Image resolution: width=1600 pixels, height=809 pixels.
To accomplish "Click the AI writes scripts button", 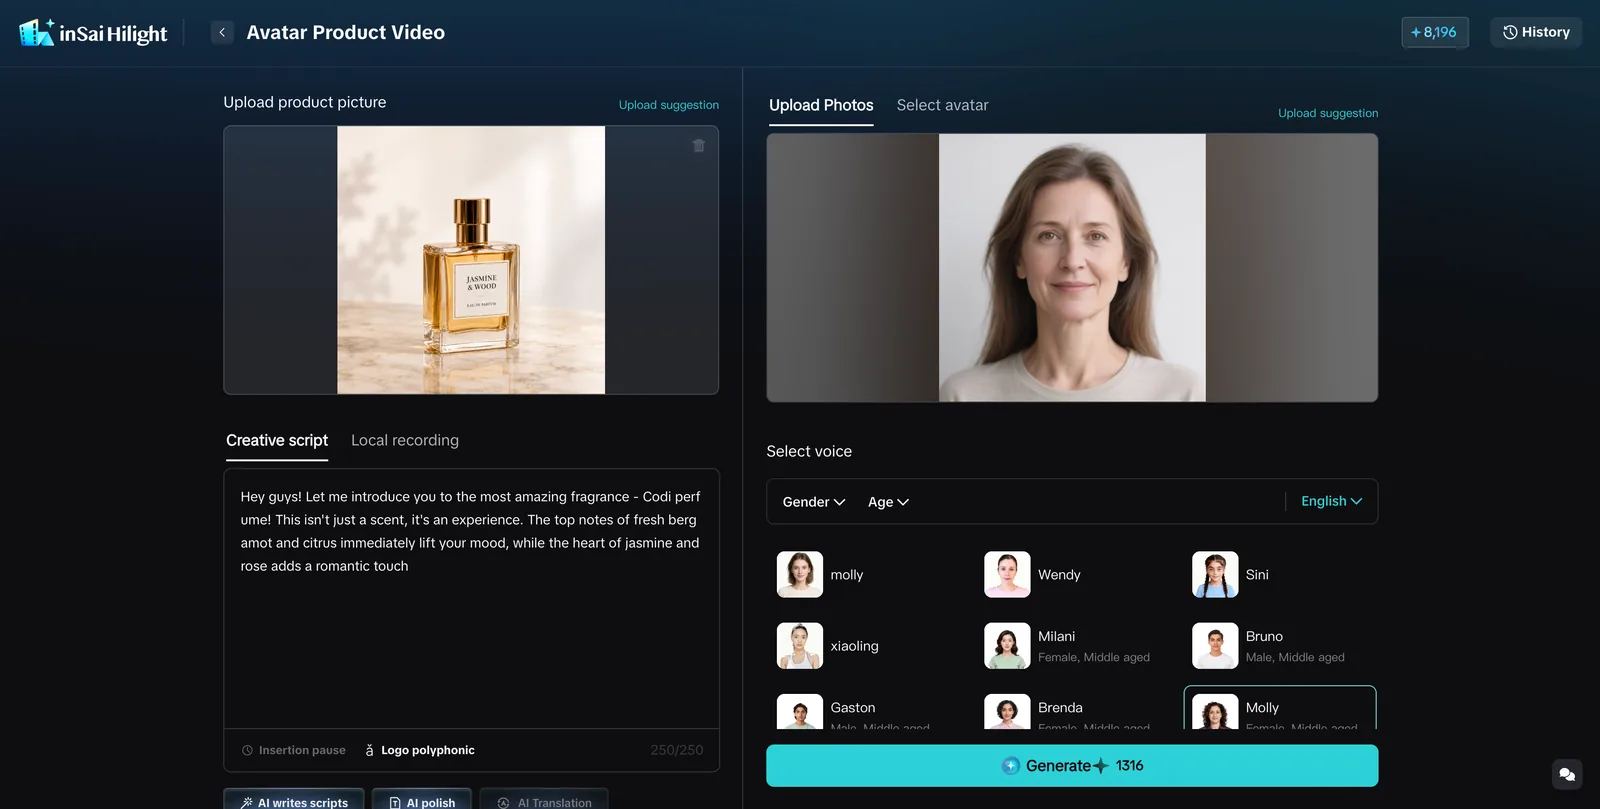I will tap(295, 801).
